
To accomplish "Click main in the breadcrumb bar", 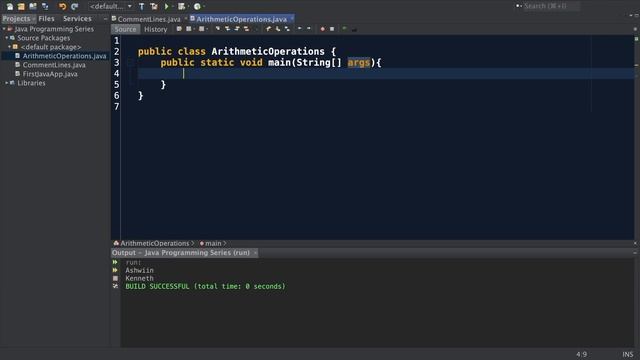I will [213, 243].
